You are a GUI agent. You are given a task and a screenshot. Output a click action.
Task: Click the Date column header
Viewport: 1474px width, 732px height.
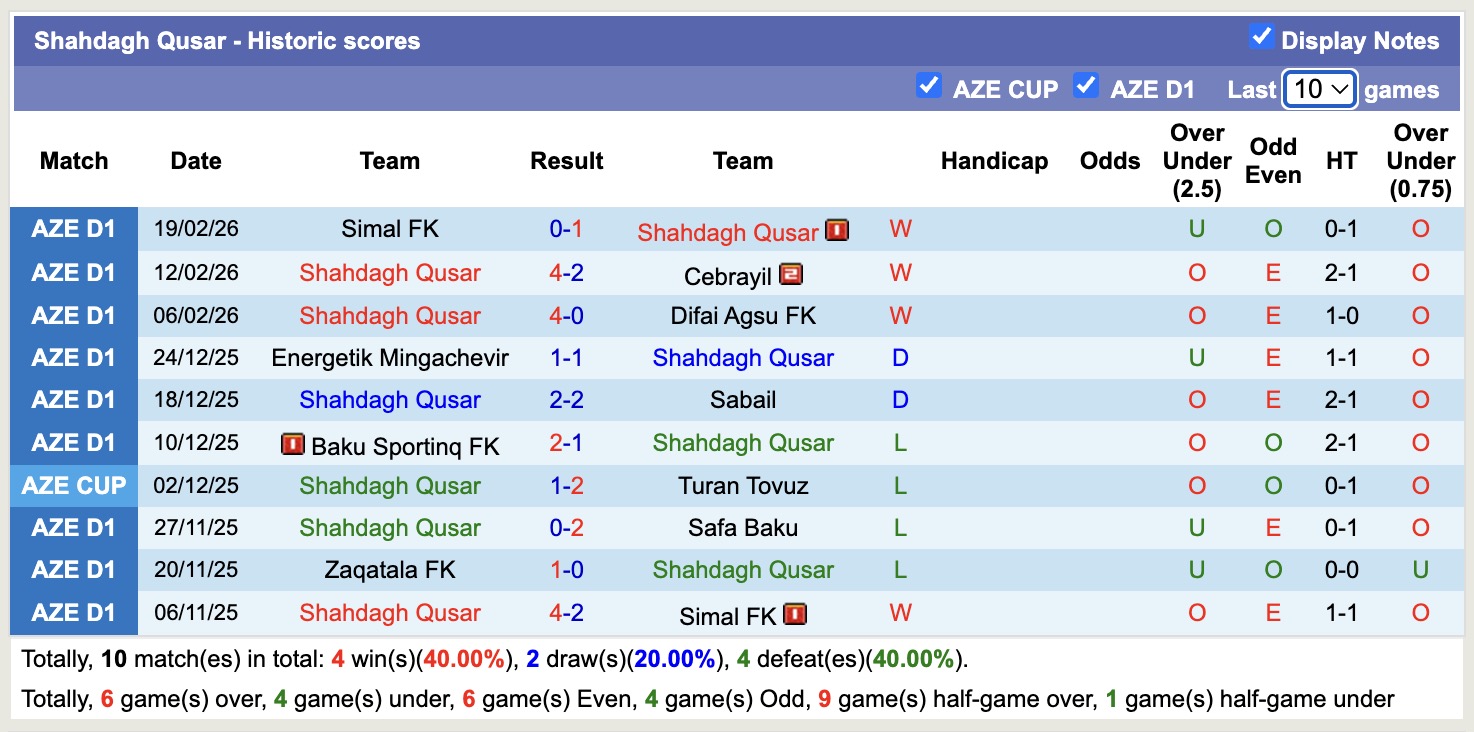pos(195,160)
